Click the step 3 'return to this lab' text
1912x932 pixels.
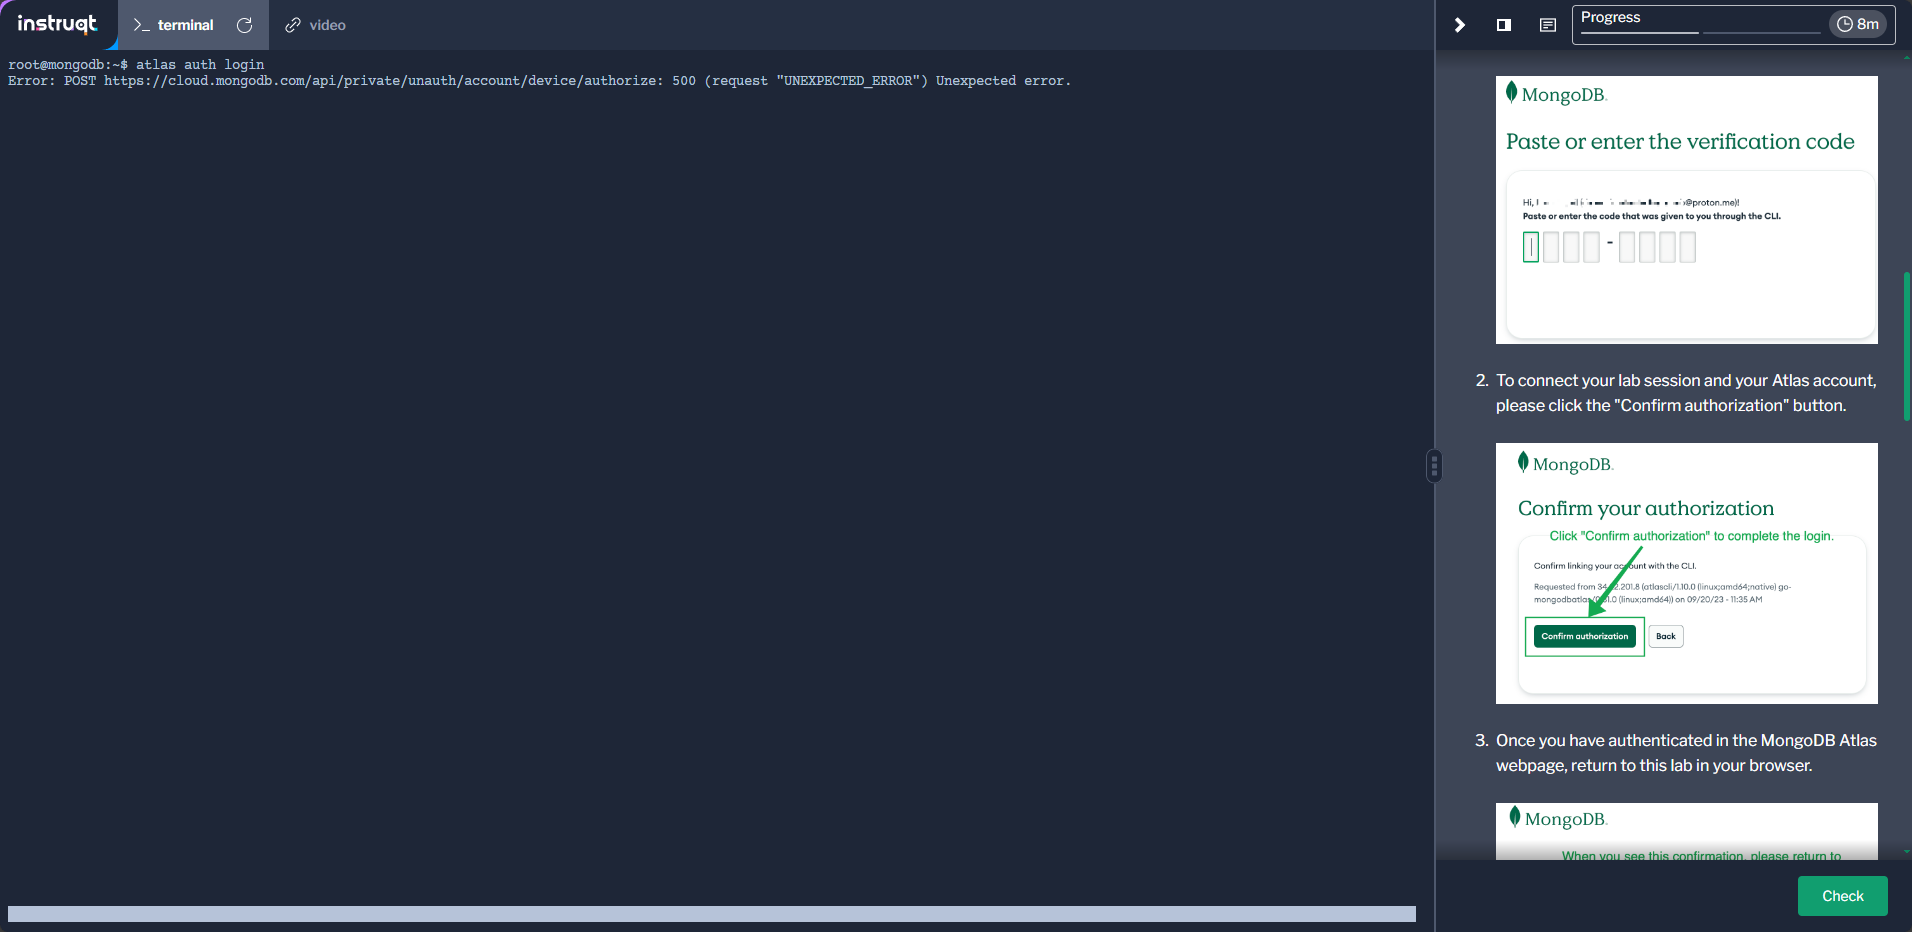pyautogui.click(x=1686, y=753)
